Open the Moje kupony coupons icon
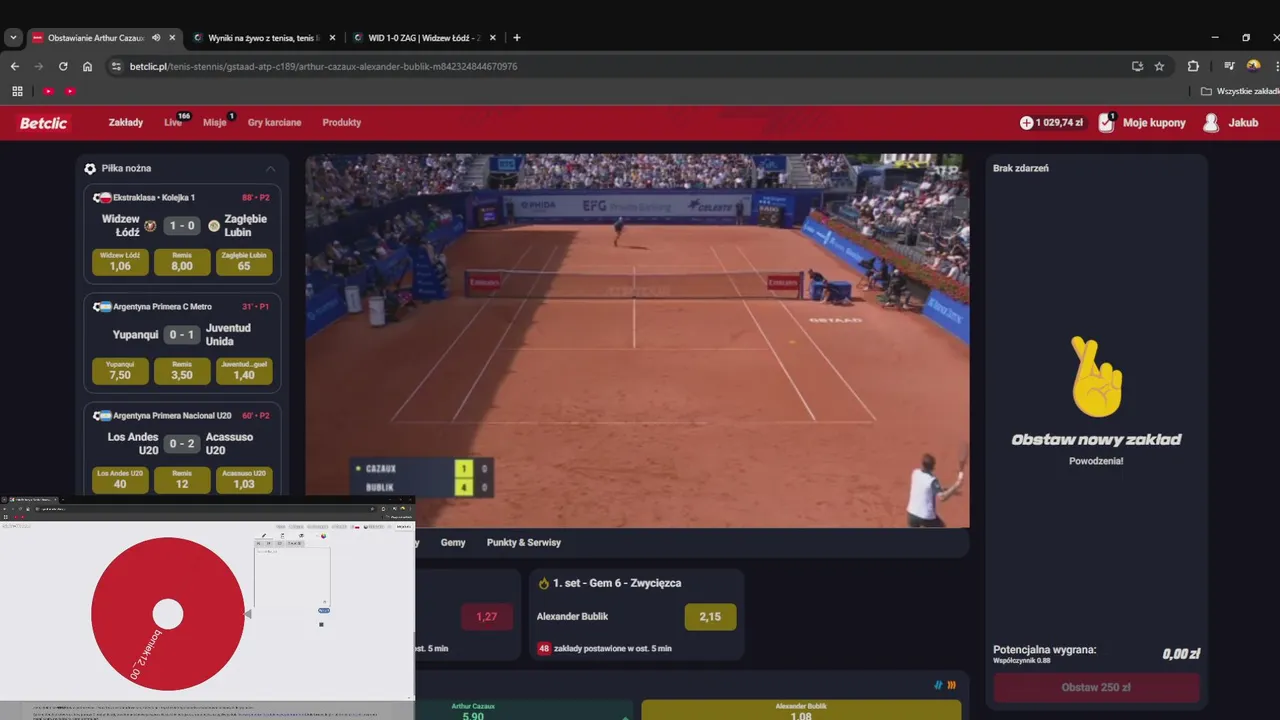 [1106, 123]
